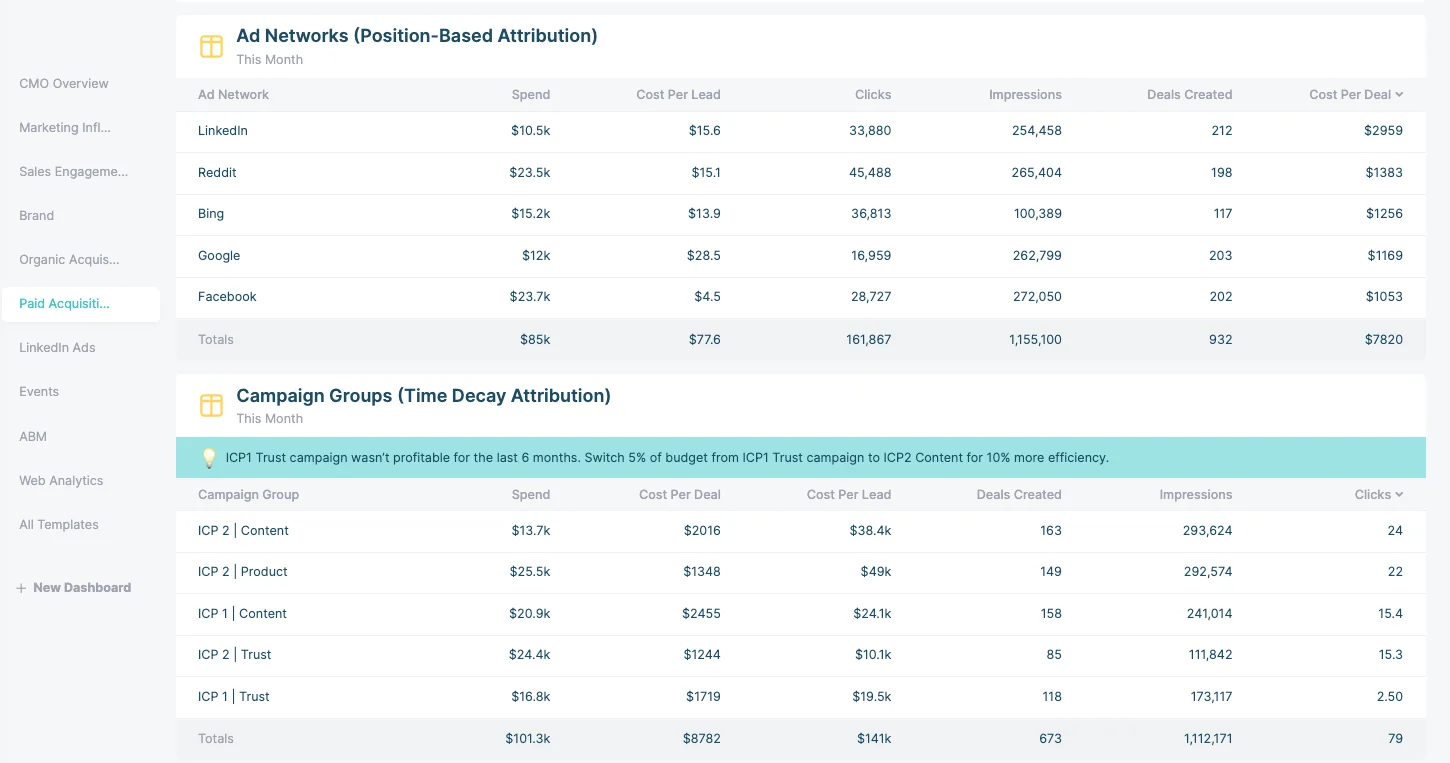
Task: Sort the Ad Networks table by Spend
Action: coord(530,94)
